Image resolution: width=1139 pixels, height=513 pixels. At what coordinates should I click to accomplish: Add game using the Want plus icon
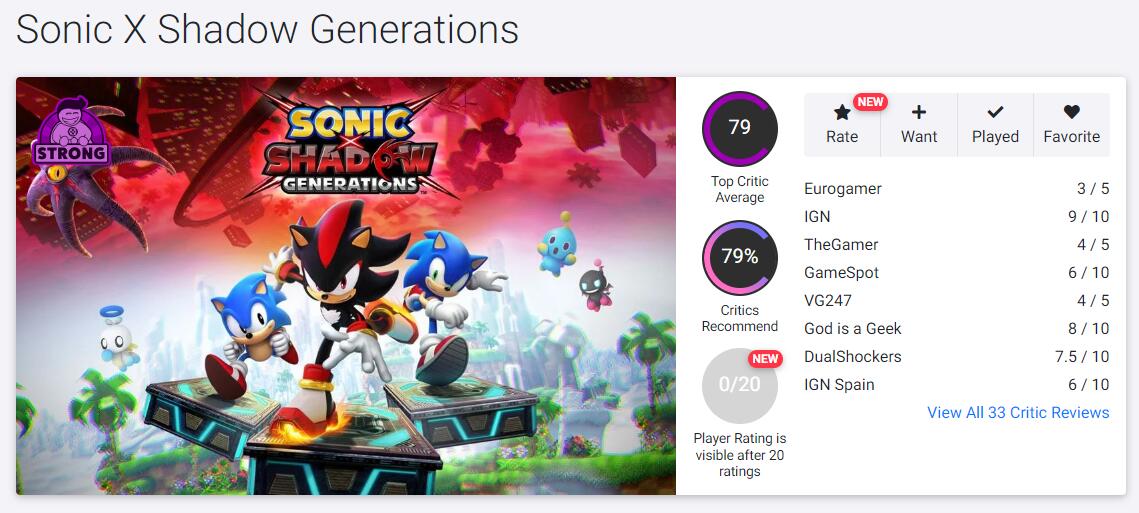click(919, 112)
